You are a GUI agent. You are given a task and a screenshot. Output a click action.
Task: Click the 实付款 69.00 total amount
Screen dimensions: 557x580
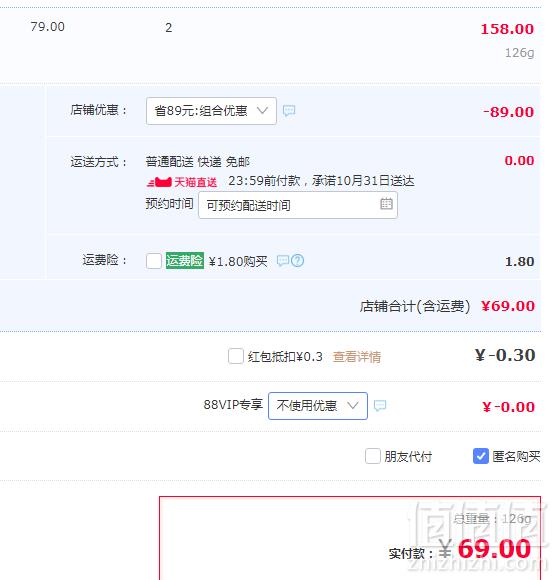[x=494, y=549]
